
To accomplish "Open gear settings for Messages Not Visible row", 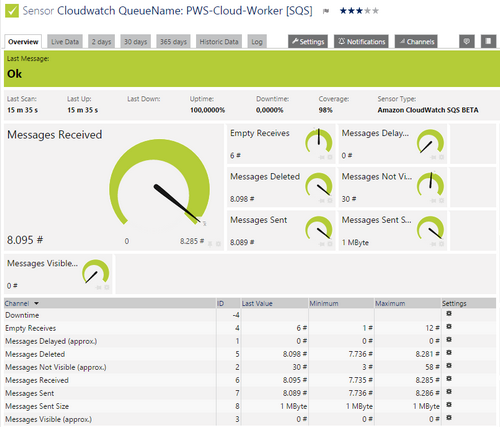I will (449, 366).
